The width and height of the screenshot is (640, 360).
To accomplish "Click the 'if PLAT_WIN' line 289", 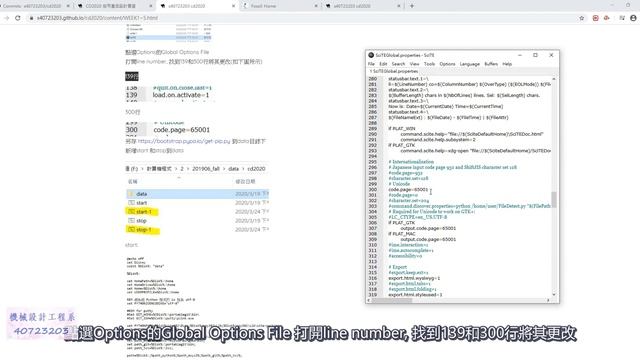I will [402, 129].
